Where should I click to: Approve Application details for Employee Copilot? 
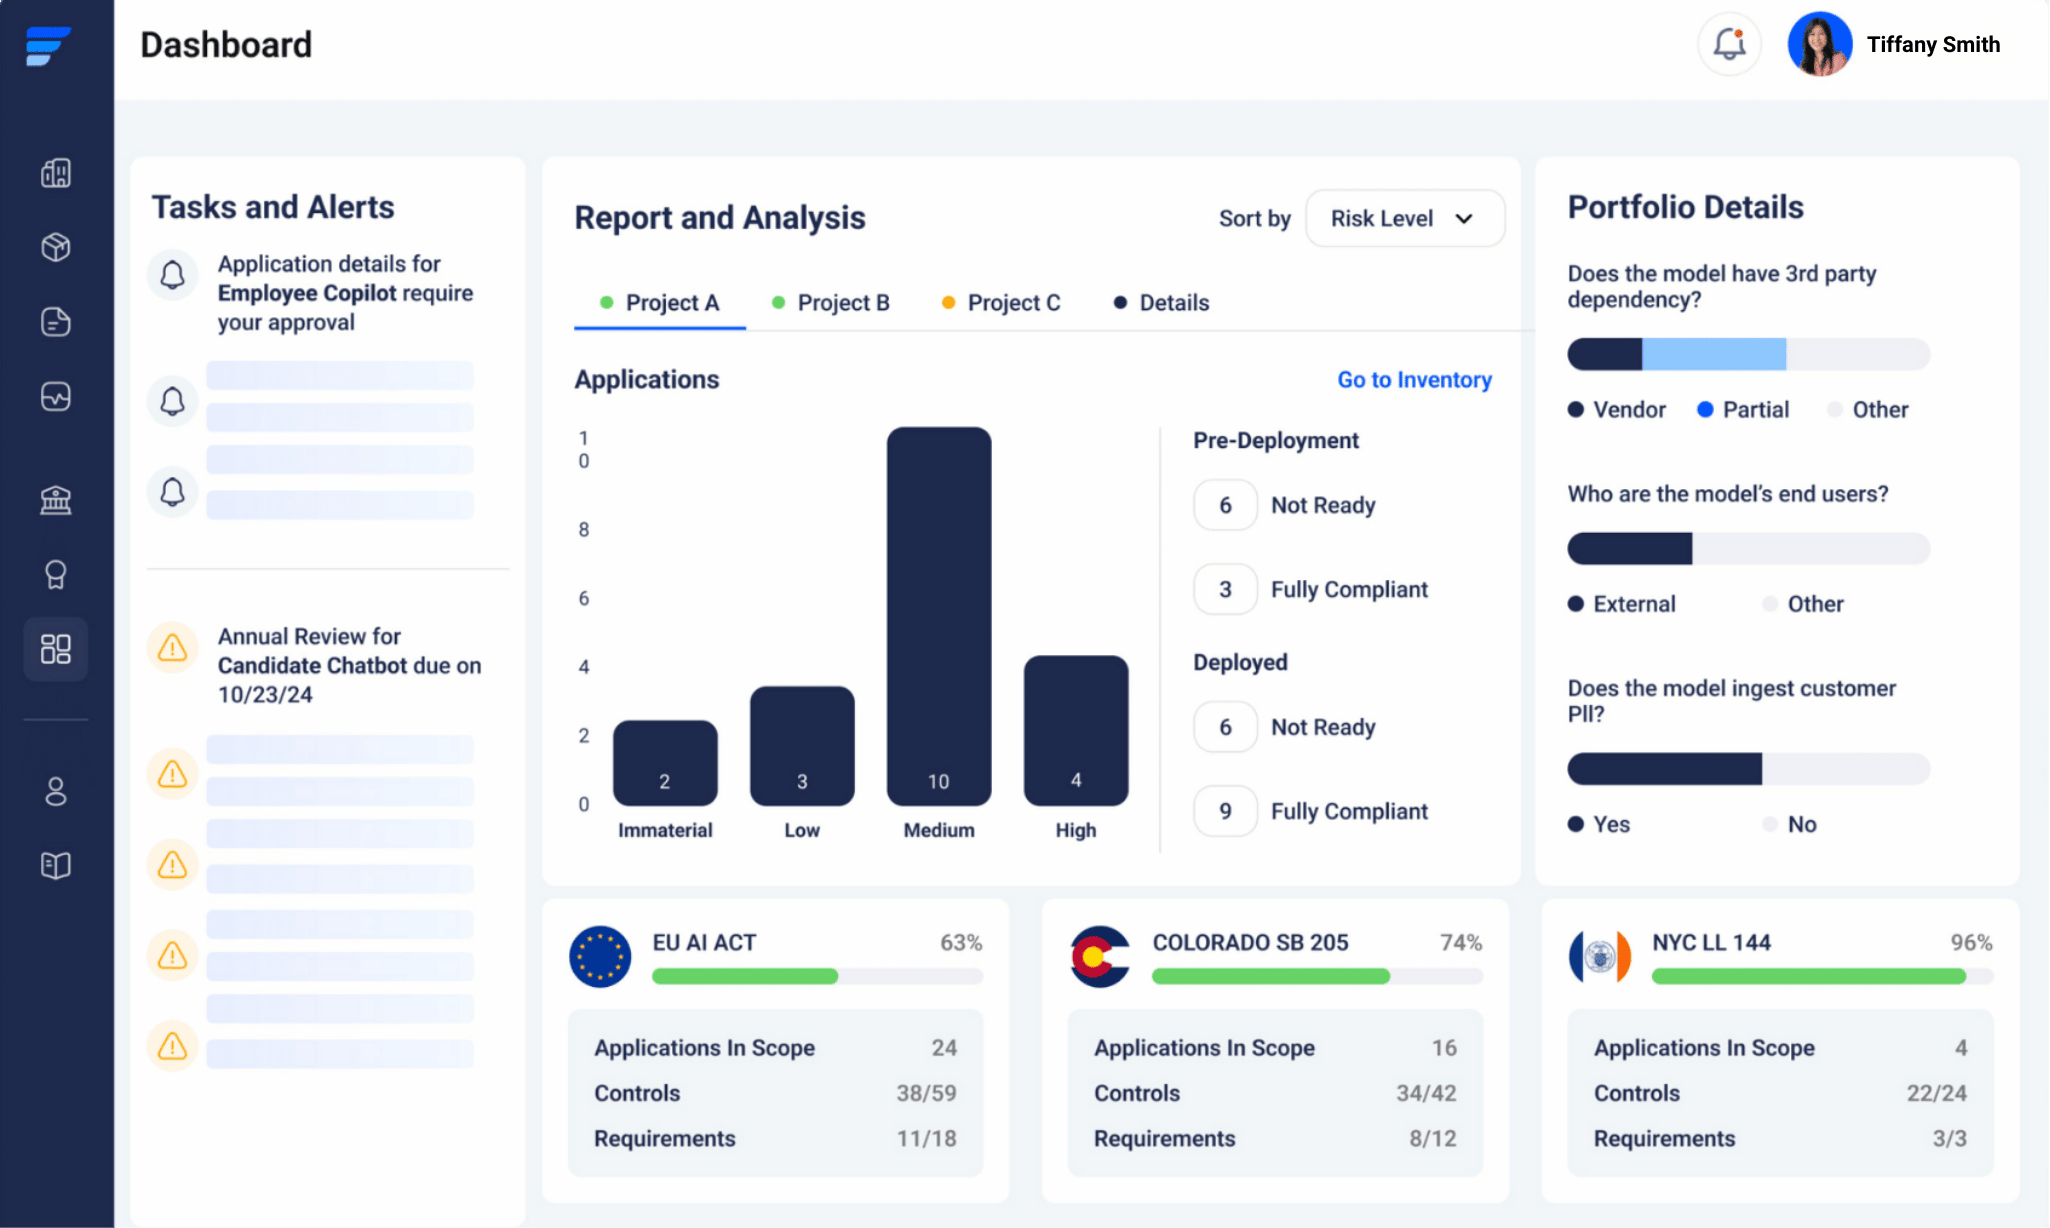click(x=345, y=292)
